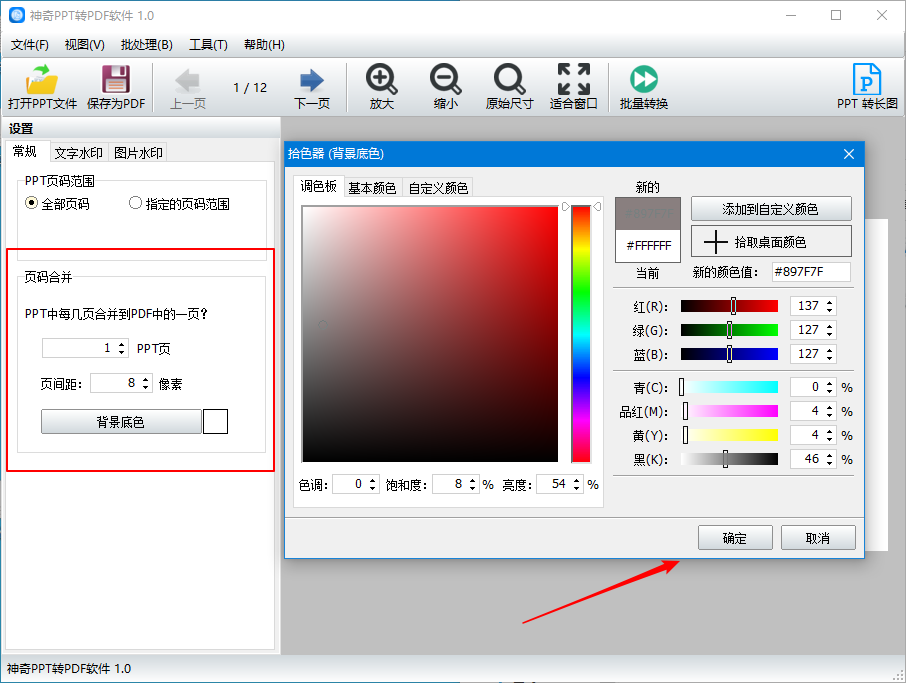
Task: Confirm the color picker selection
Action: [735, 537]
